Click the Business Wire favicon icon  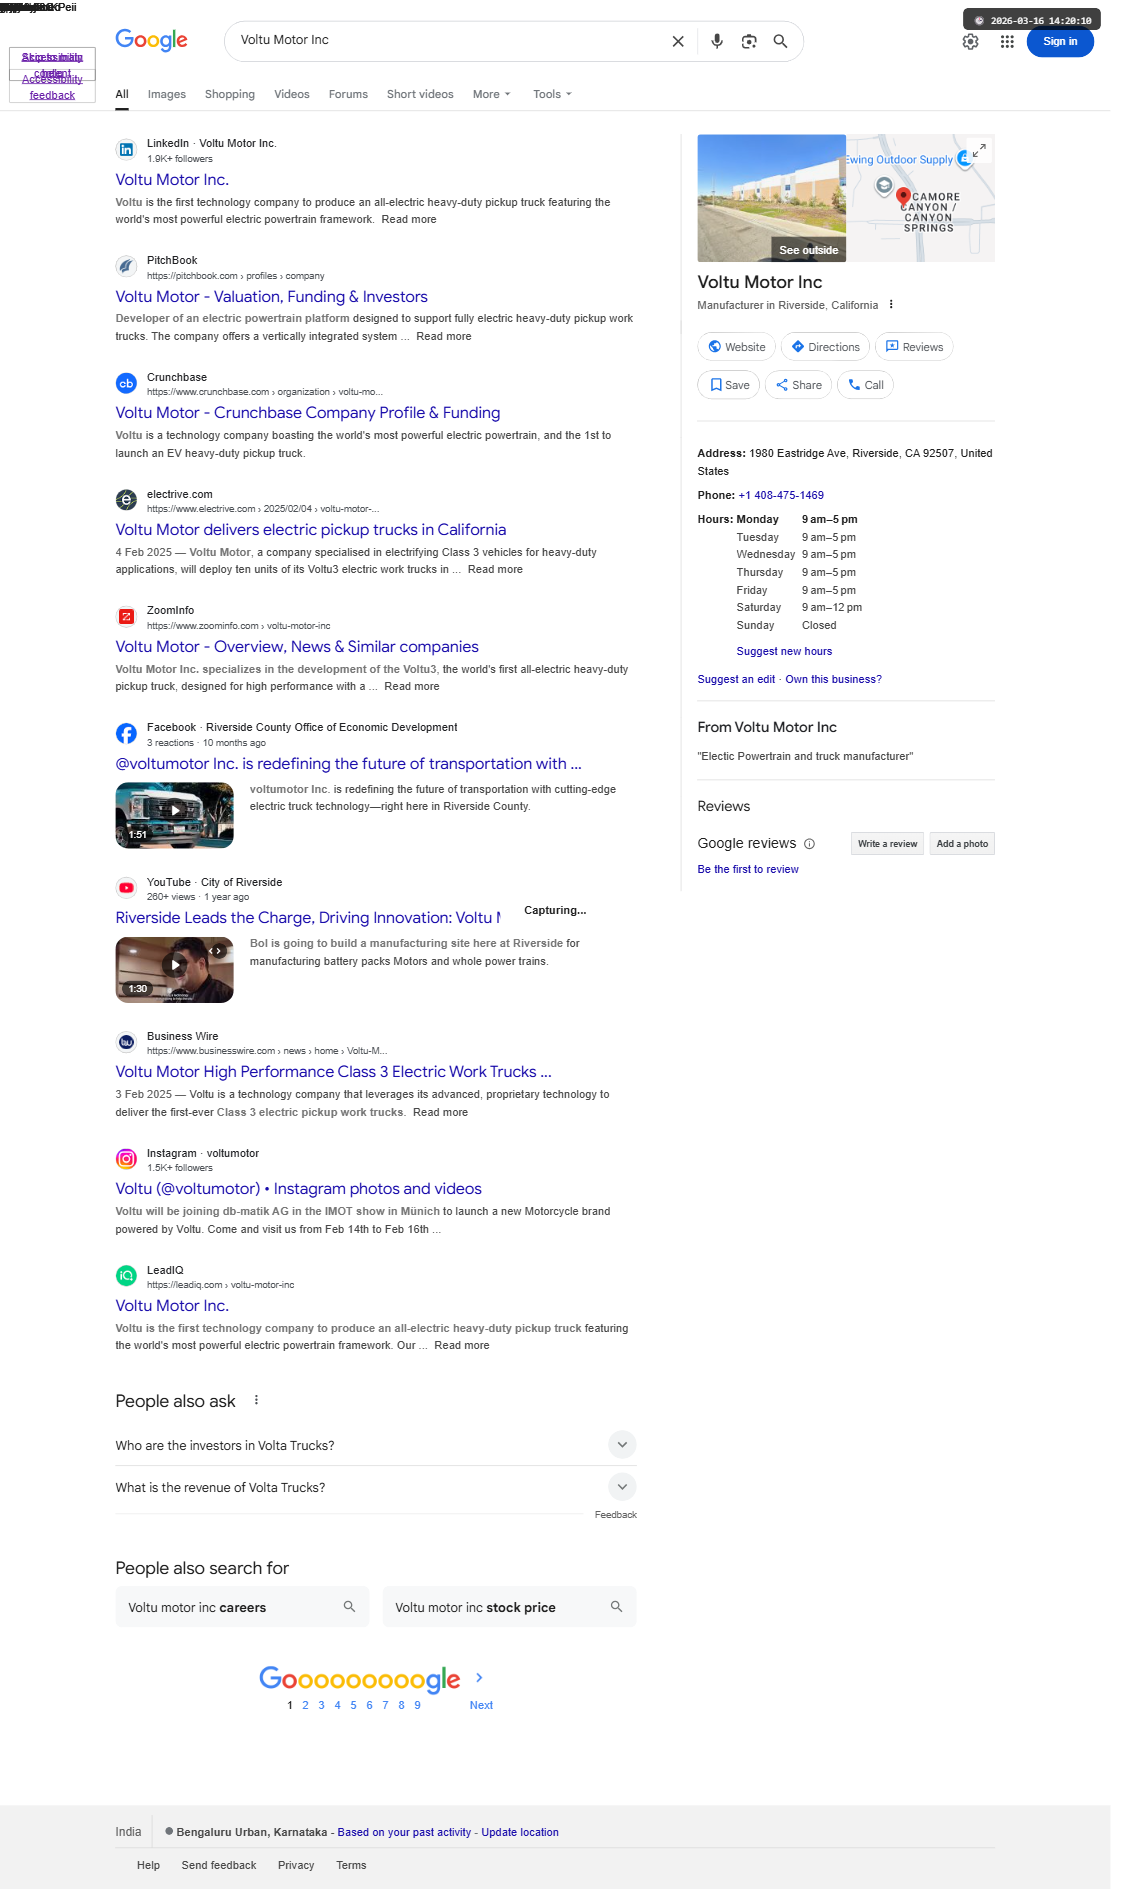point(126,1042)
